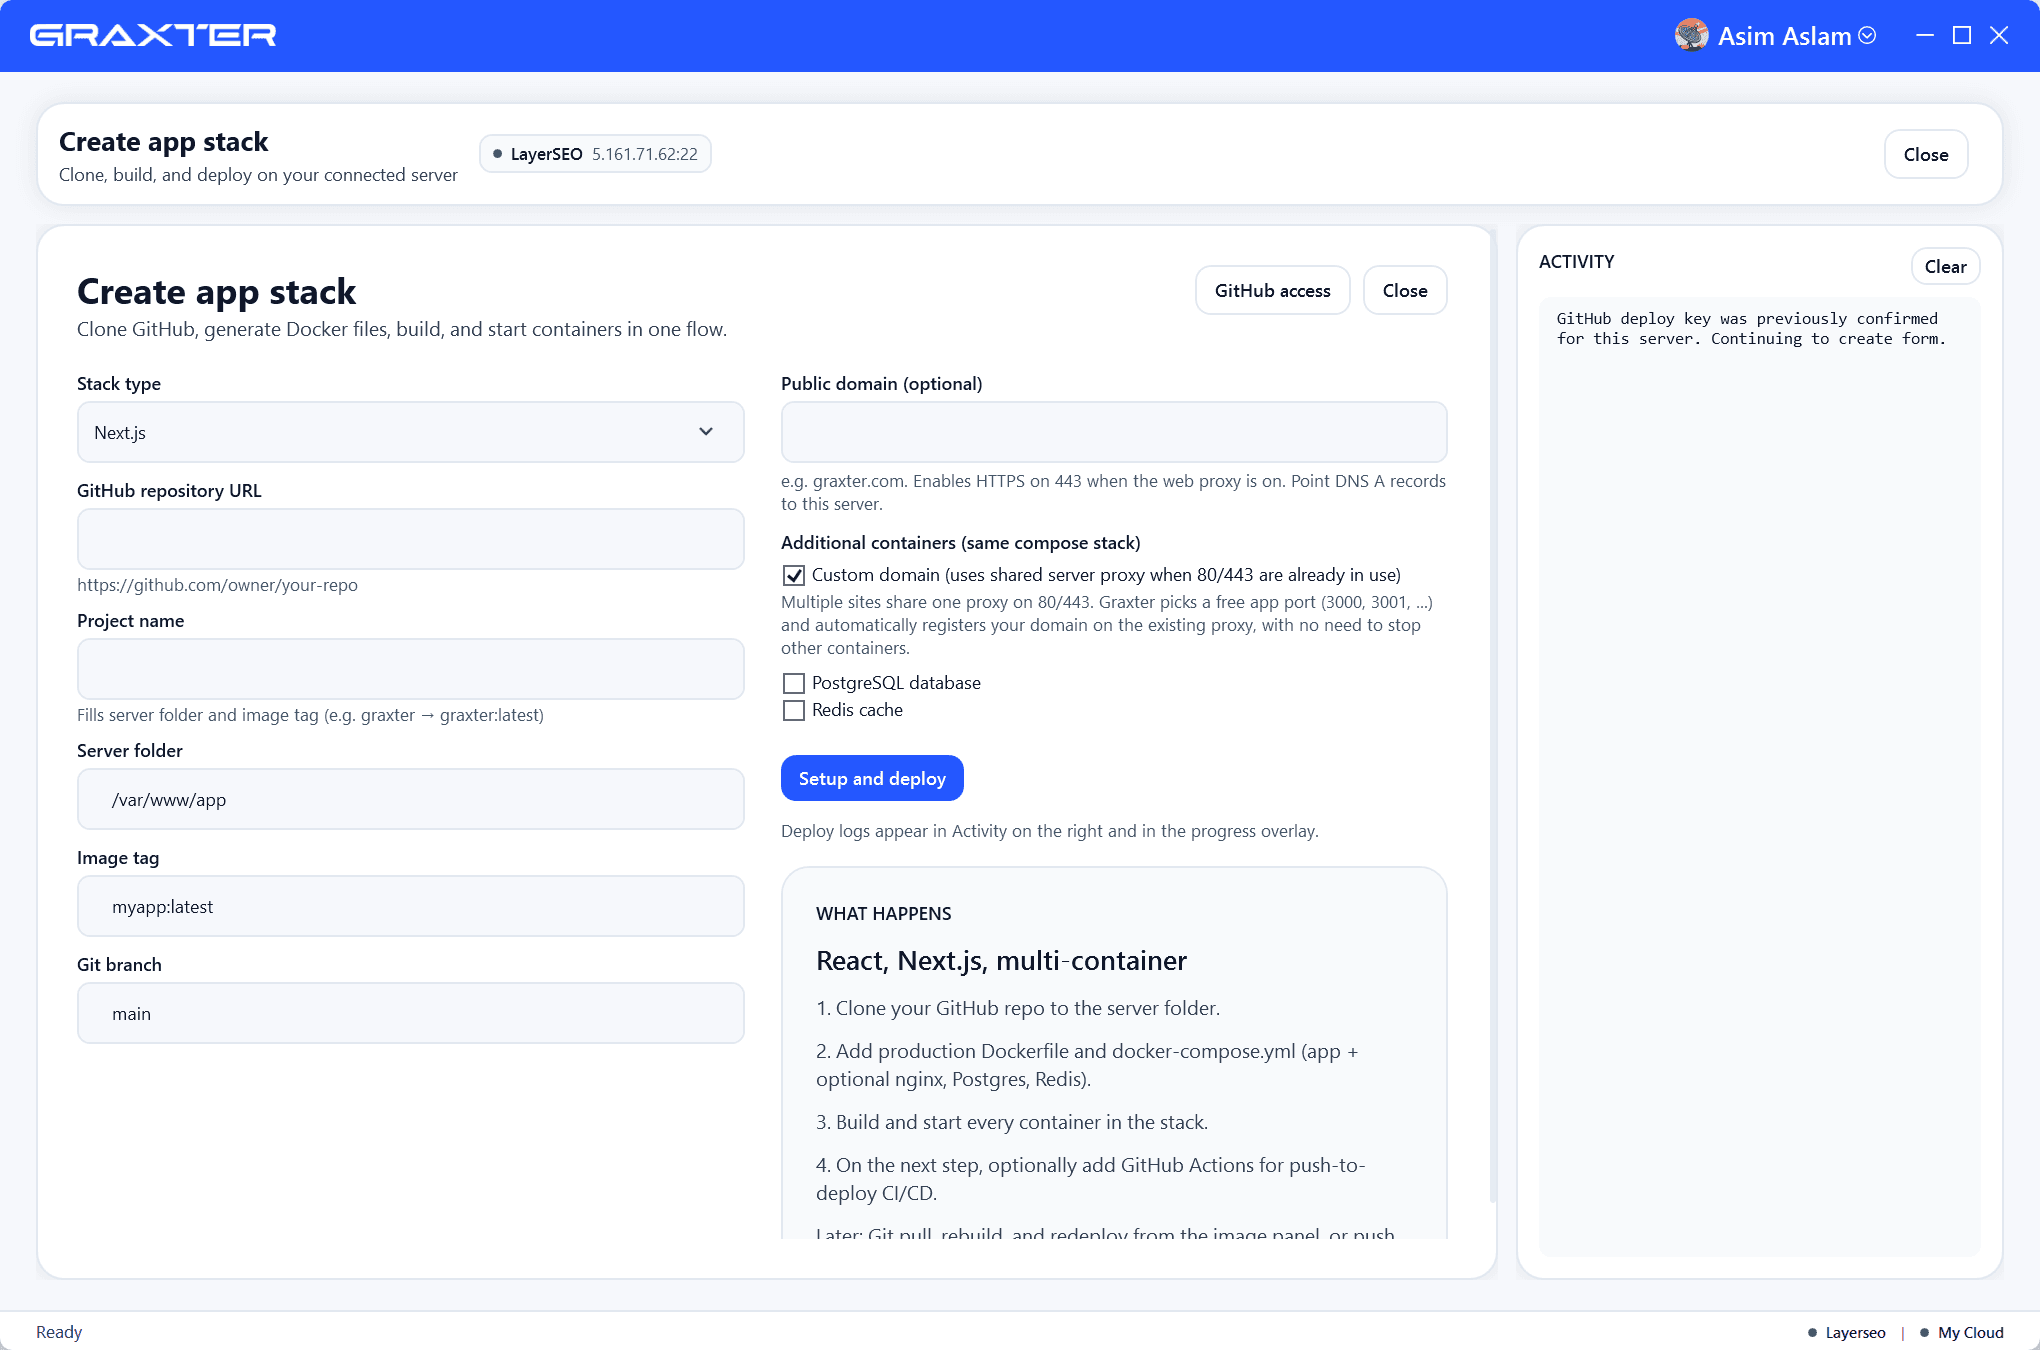Click the Image tag field myapp:latest
2040x1350 pixels.
411,906
